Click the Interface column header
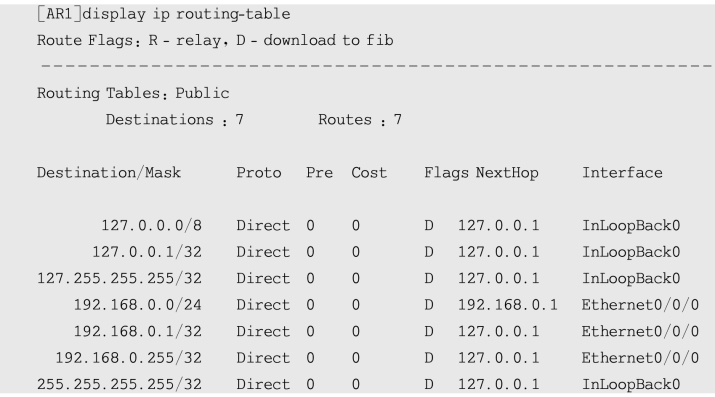Image resolution: width=715 pixels, height=397 pixels. 622,173
